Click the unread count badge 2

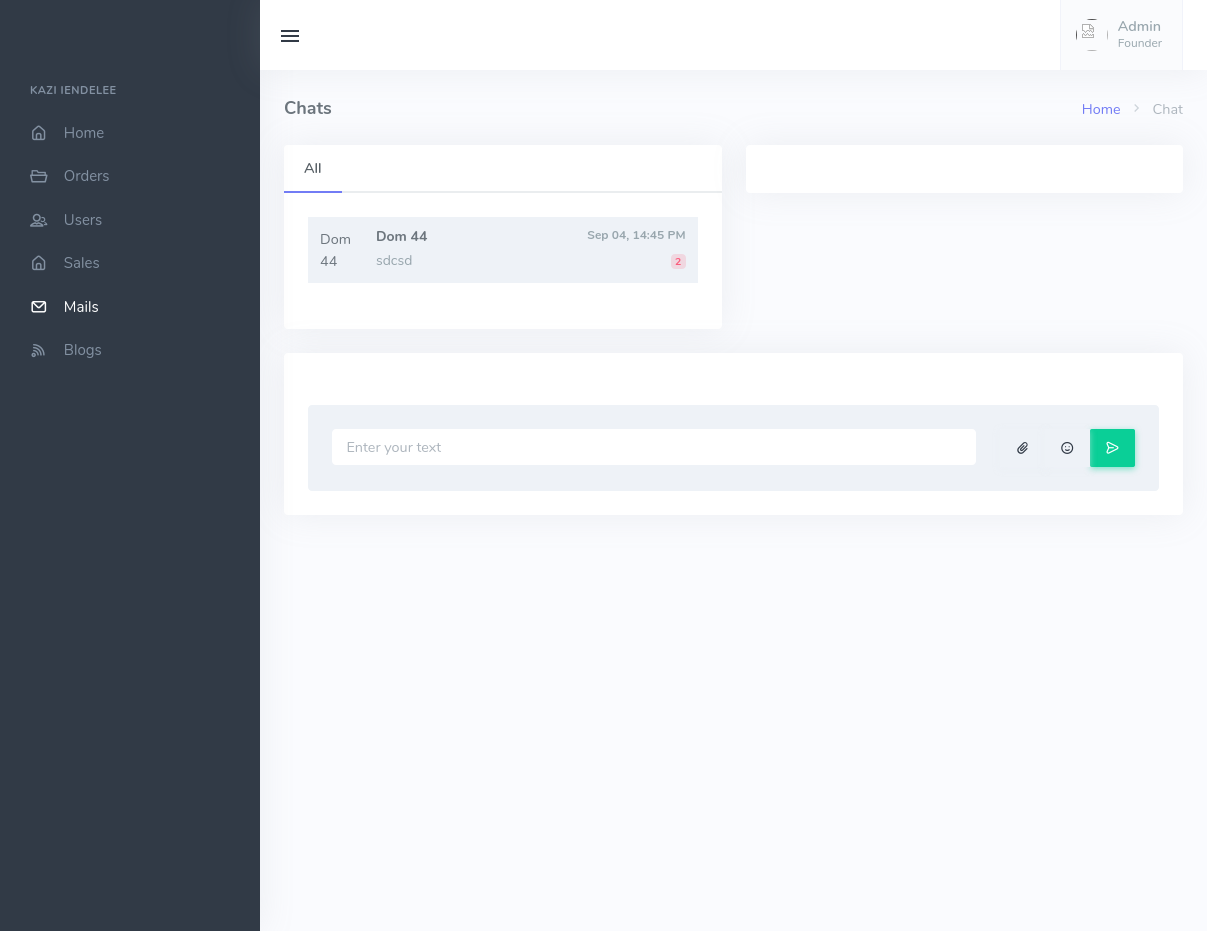pos(678,262)
